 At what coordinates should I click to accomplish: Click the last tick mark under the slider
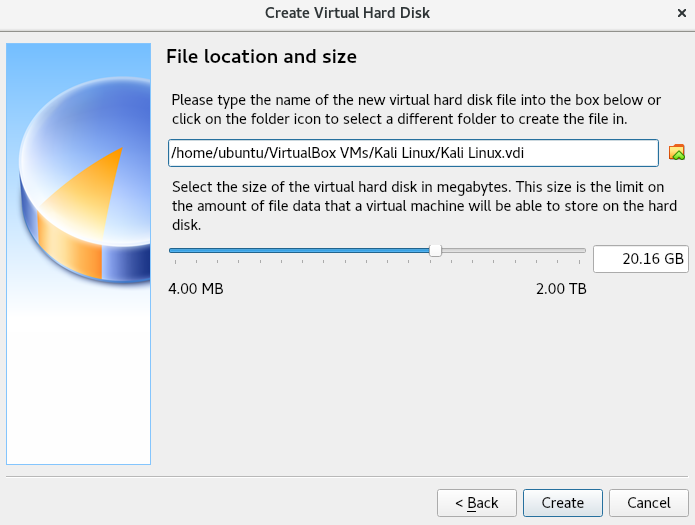tap(579, 262)
